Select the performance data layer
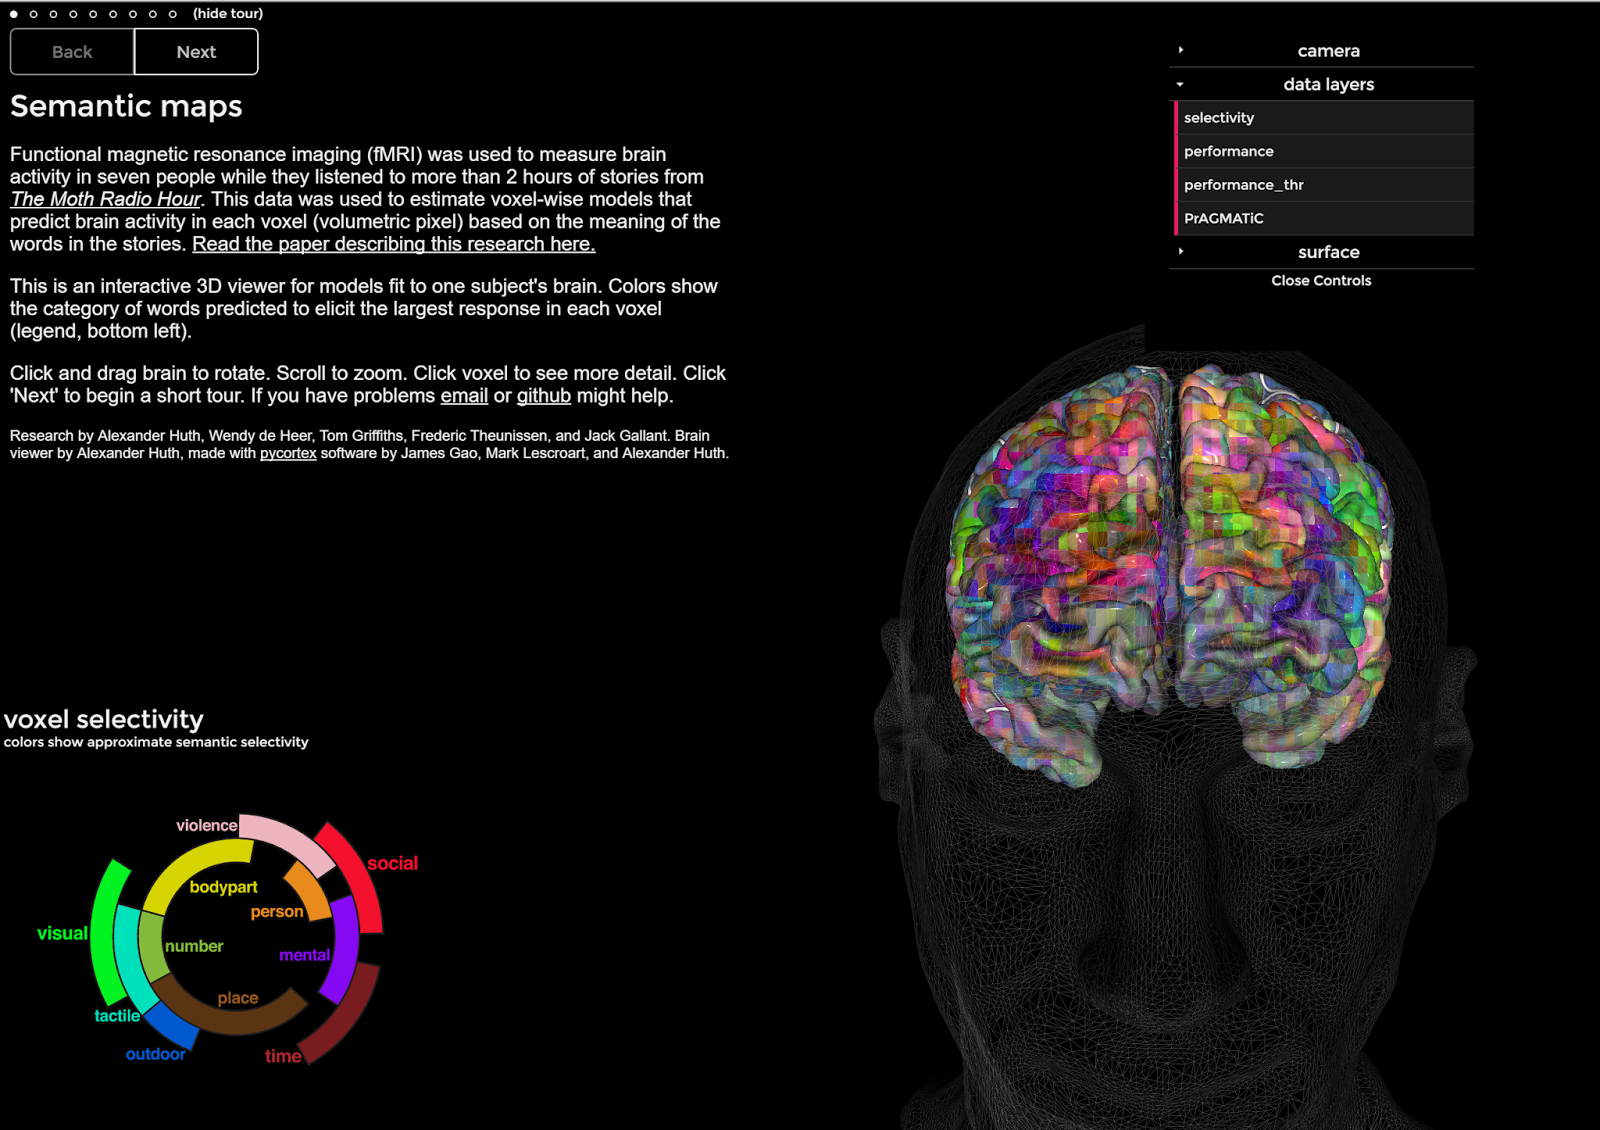Viewport: 1600px width, 1130px height. point(1229,152)
